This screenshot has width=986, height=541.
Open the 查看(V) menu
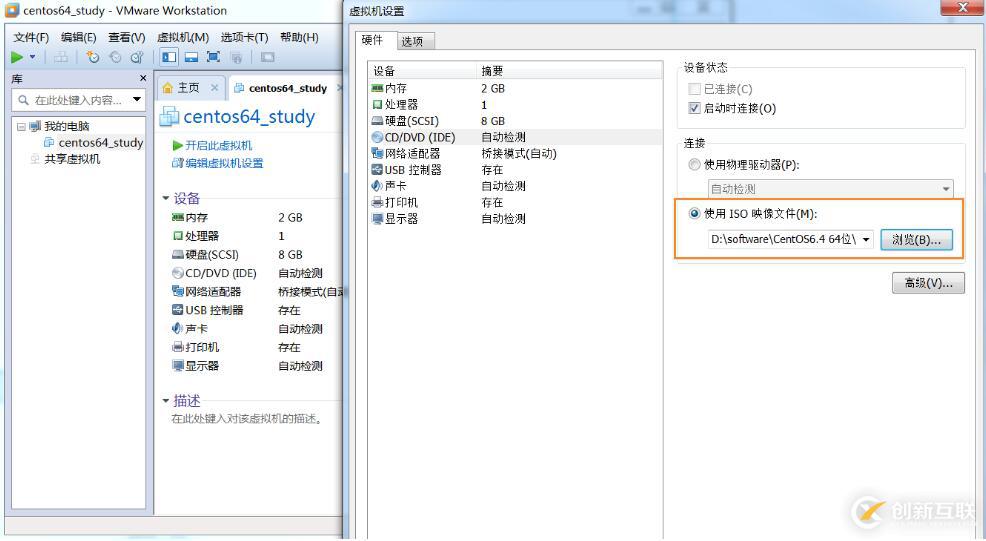[x=126, y=38]
